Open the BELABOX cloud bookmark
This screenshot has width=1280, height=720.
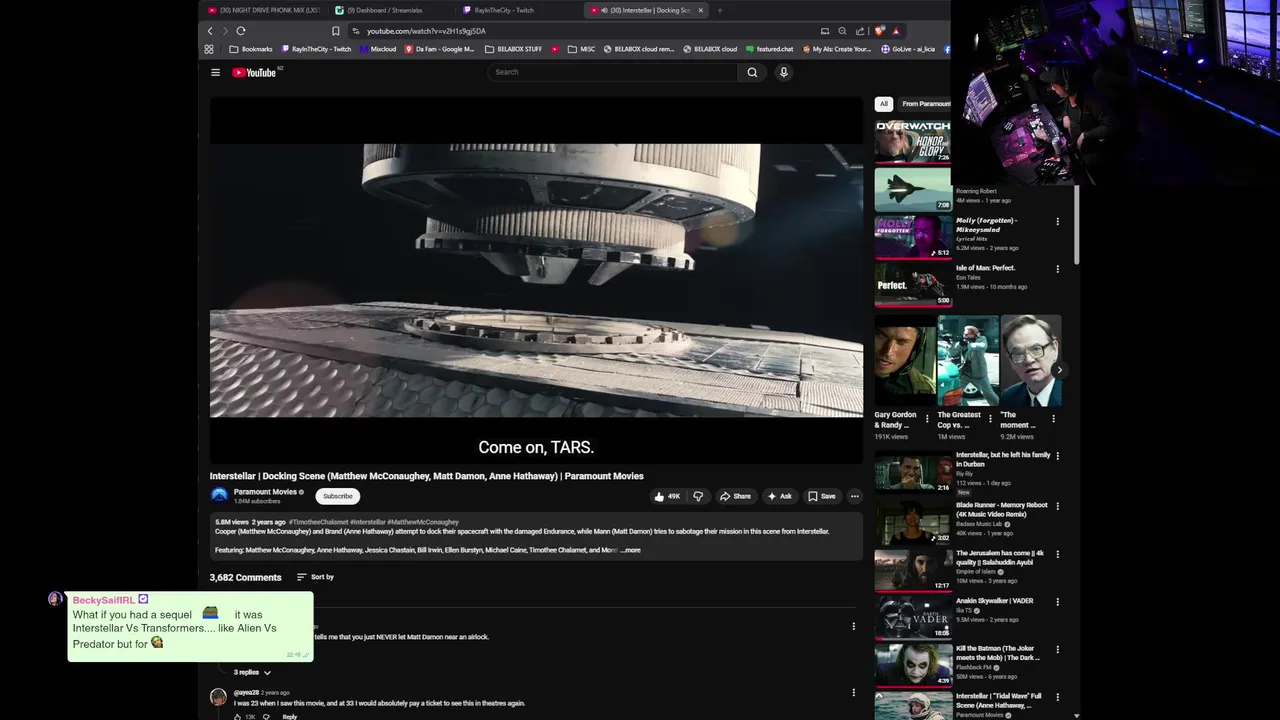pos(710,49)
